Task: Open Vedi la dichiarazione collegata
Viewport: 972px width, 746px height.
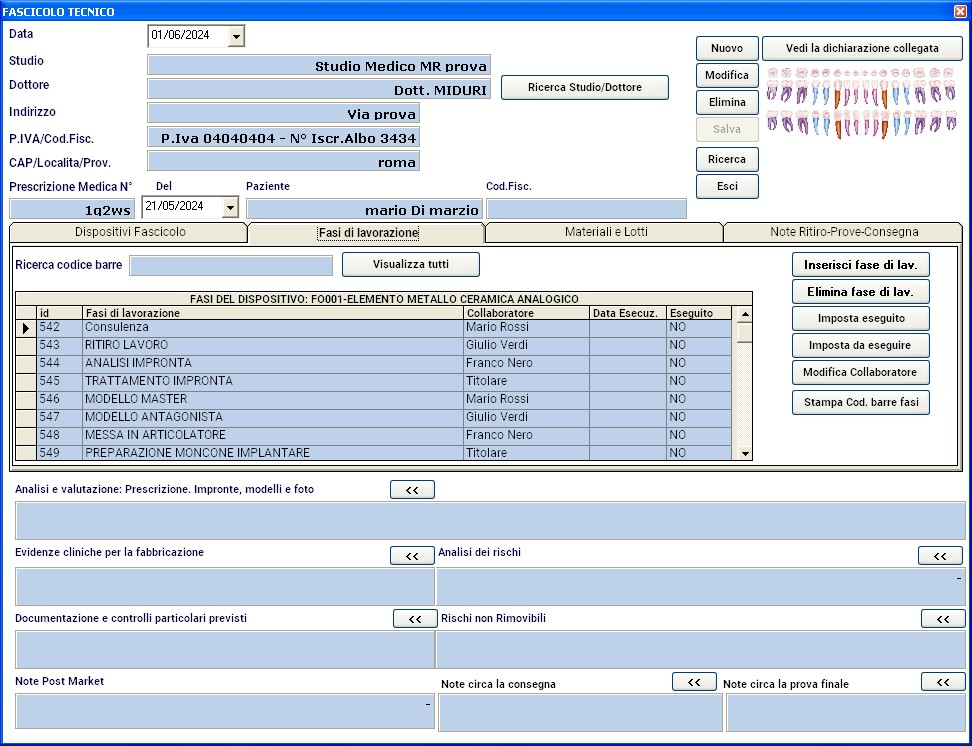Action: (x=862, y=48)
